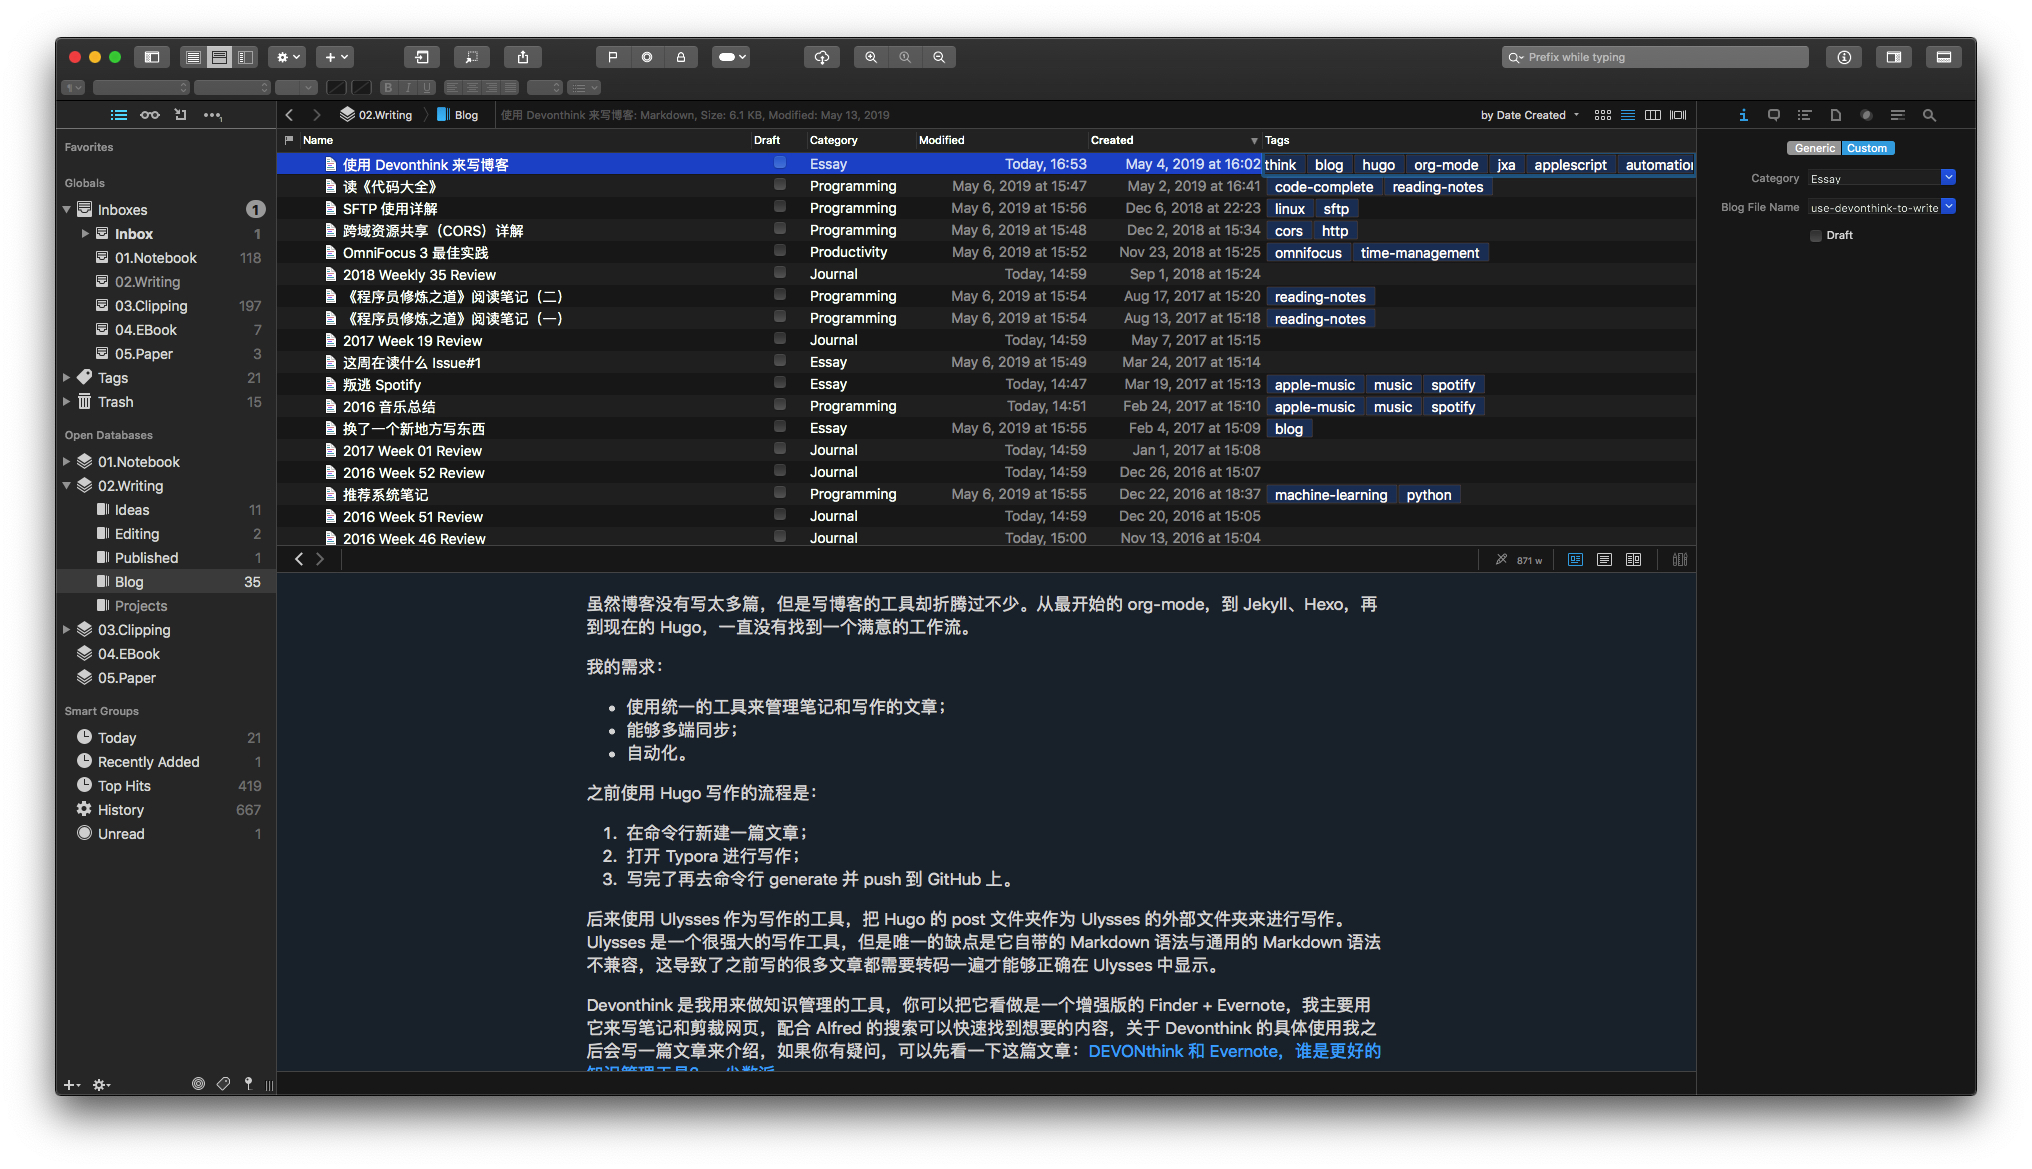Screen dimensions: 2032x1169
Task: Switch to icon grid view
Action: coord(1602,115)
